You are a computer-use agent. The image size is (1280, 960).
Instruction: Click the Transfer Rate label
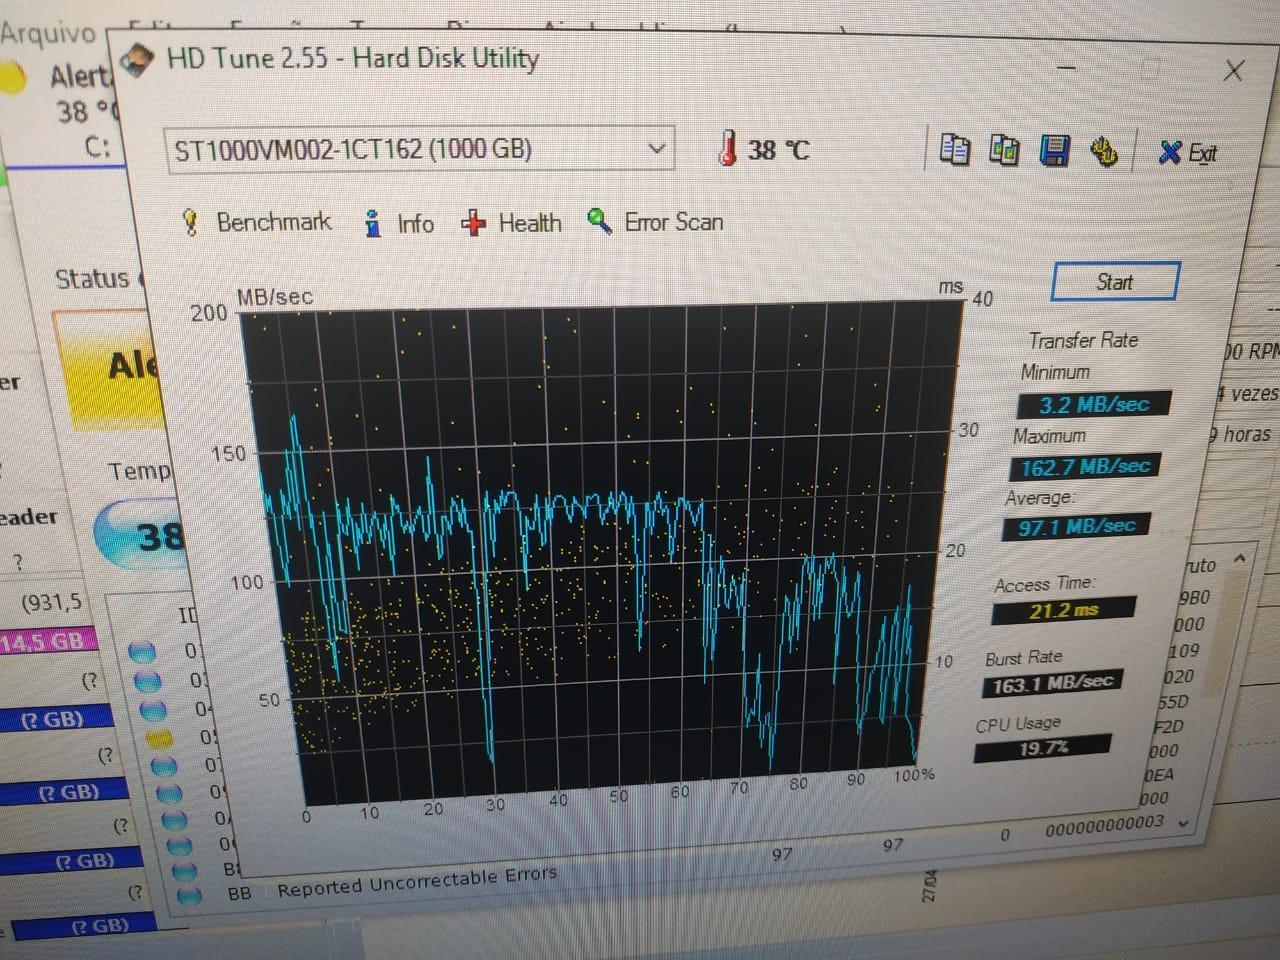coord(1083,340)
